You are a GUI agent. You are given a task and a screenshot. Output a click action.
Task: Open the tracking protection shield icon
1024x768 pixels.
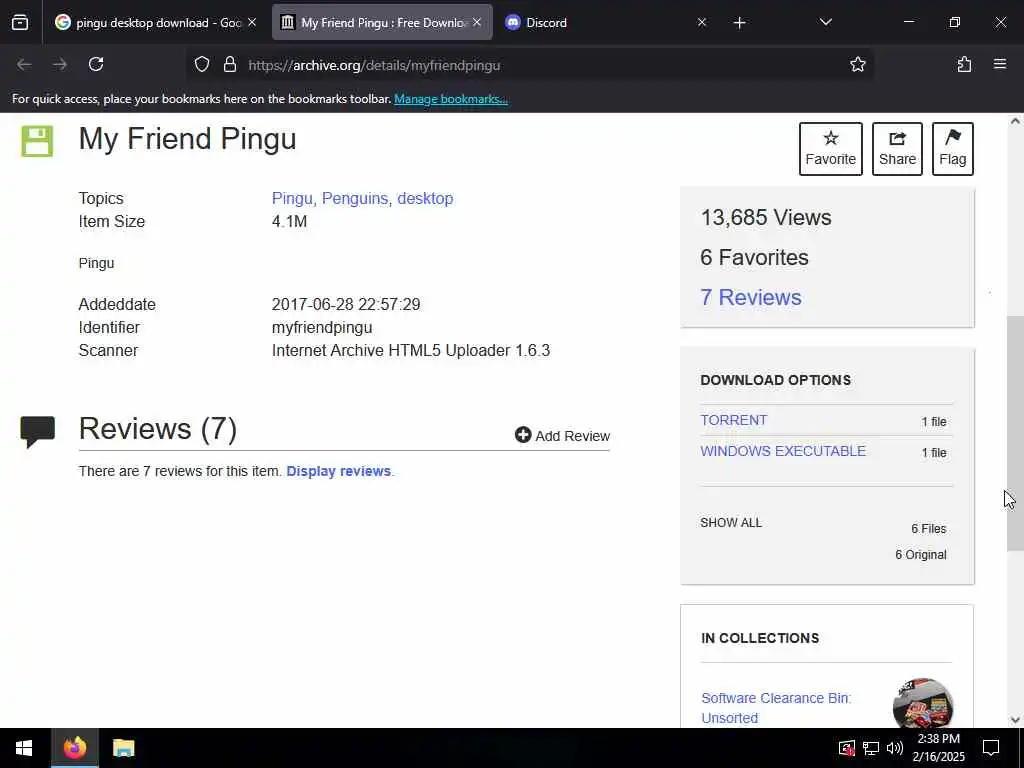coord(202,64)
